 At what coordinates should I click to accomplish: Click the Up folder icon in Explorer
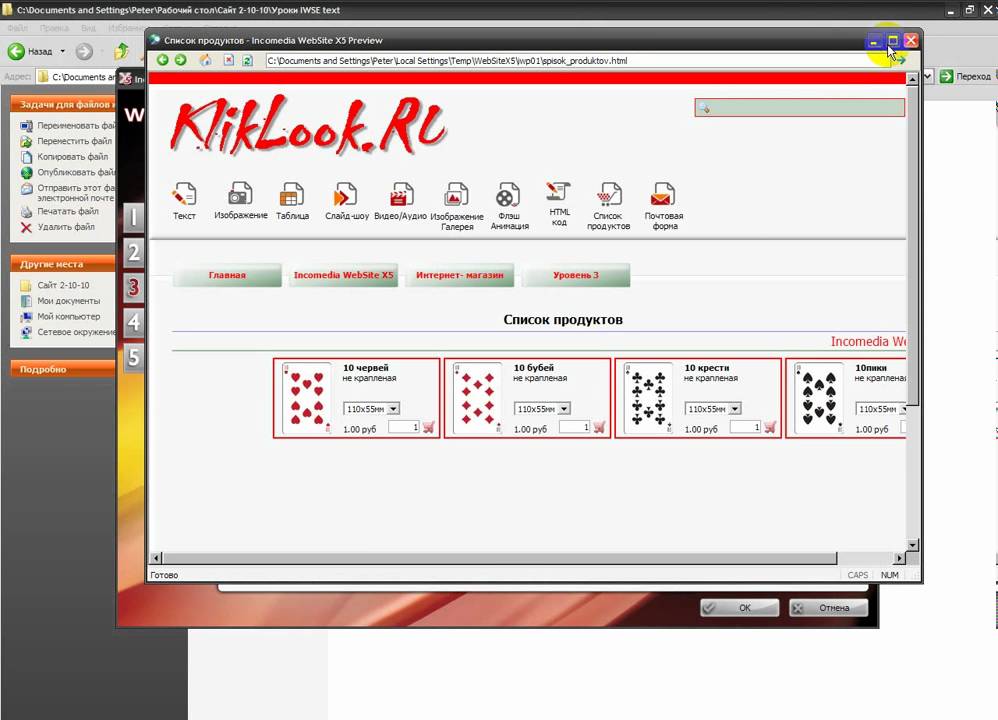click(122, 51)
